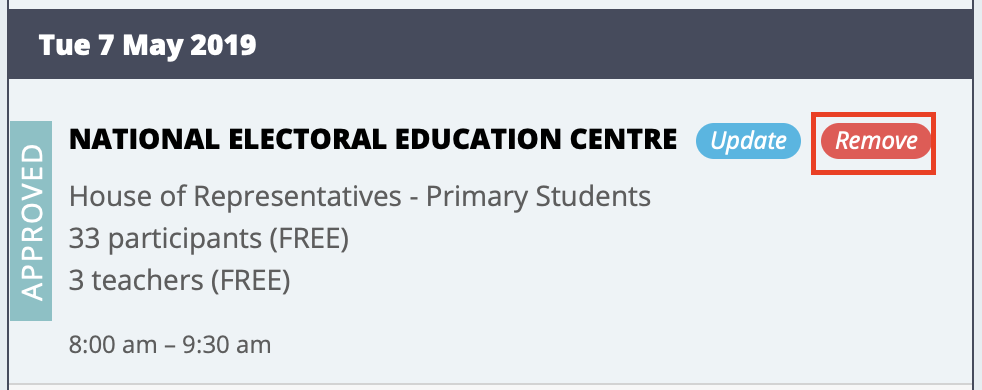Viewport: 982px width, 390px height.
Task: Click the word Representatives in the program line
Action: [x=297, y=197]
